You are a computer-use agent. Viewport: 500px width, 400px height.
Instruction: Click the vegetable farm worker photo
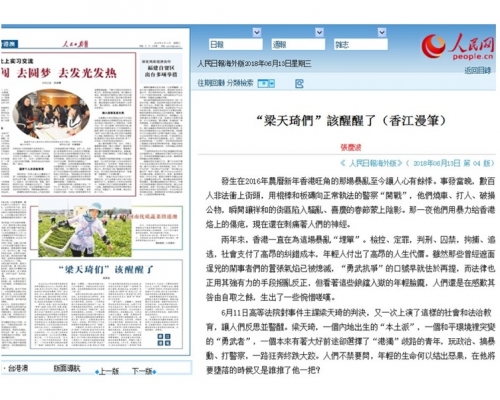coord(85,229)
